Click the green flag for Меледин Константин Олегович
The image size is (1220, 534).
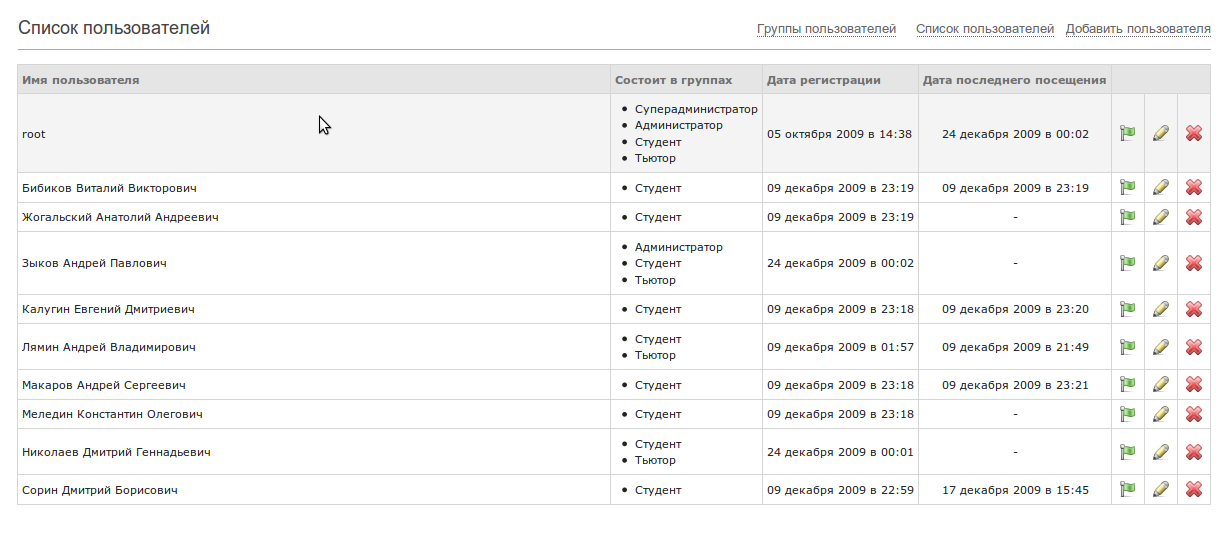pos(1128,414)
